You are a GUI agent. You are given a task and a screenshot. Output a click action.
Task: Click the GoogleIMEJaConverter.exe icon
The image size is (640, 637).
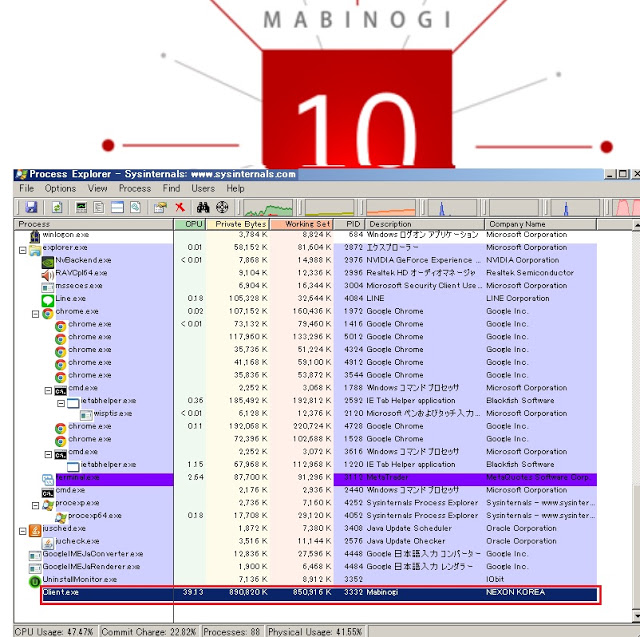tap(35, 555)
